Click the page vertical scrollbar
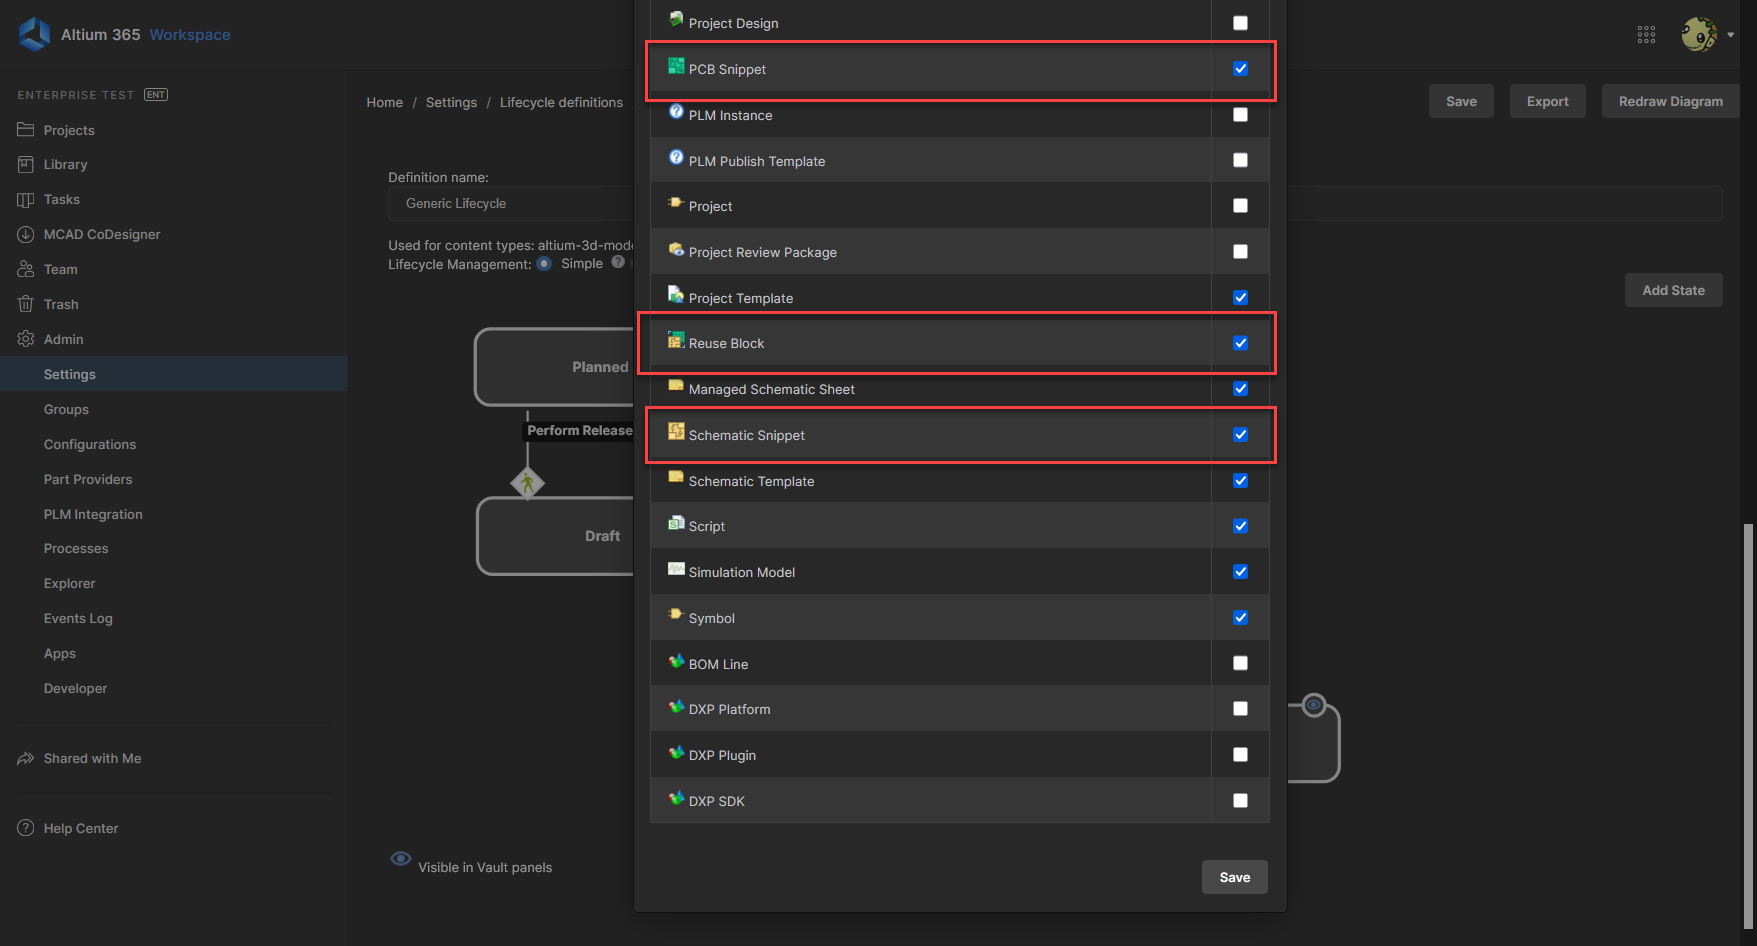Image resolution: width=1757 pixels, height=946 pixels. 1748,725
